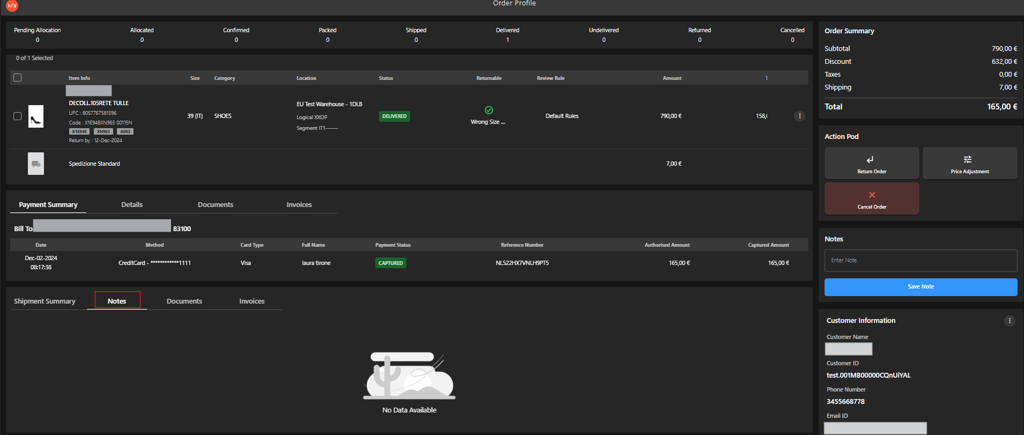The image size is (1024, 435).
Task: Click the X1E948 item tag
Action: click(x=79, y=131)
